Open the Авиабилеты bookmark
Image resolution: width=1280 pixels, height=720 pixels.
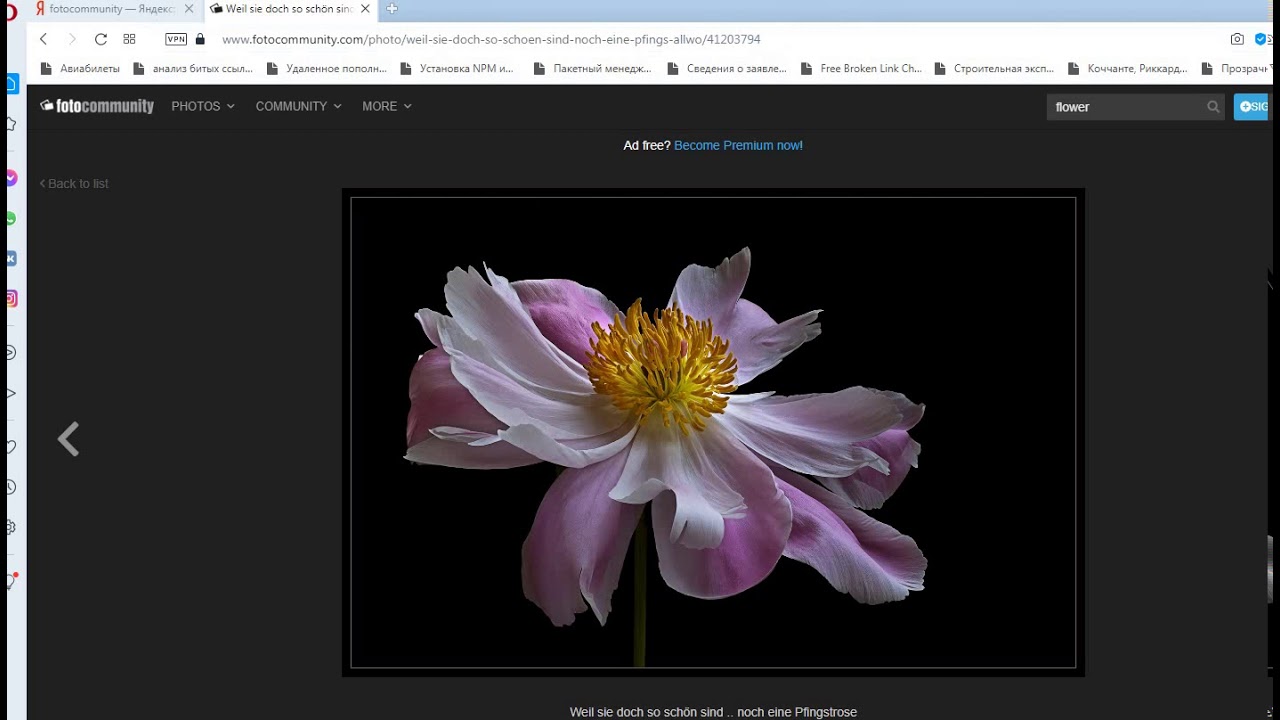pos(80,69)
